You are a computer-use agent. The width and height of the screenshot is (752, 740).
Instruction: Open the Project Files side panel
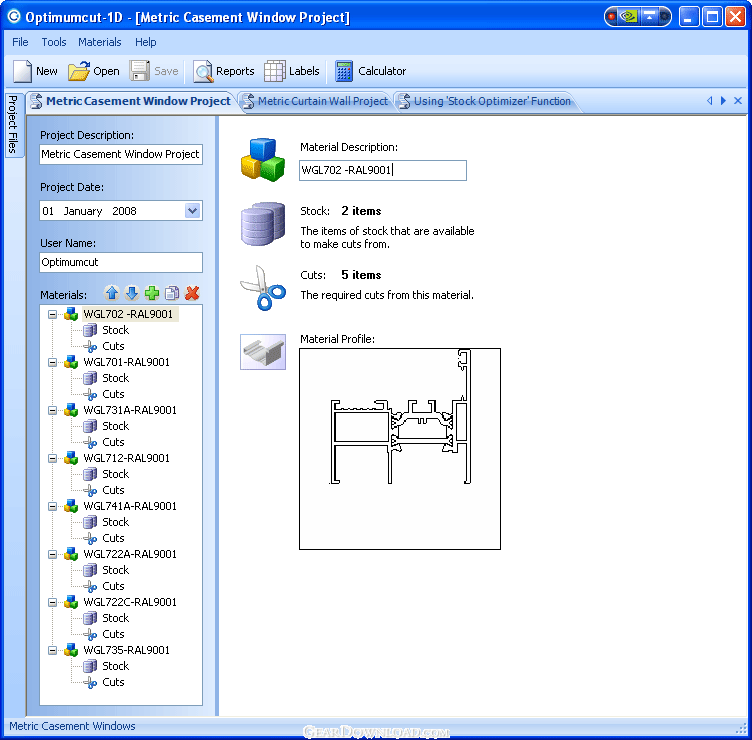12,124
